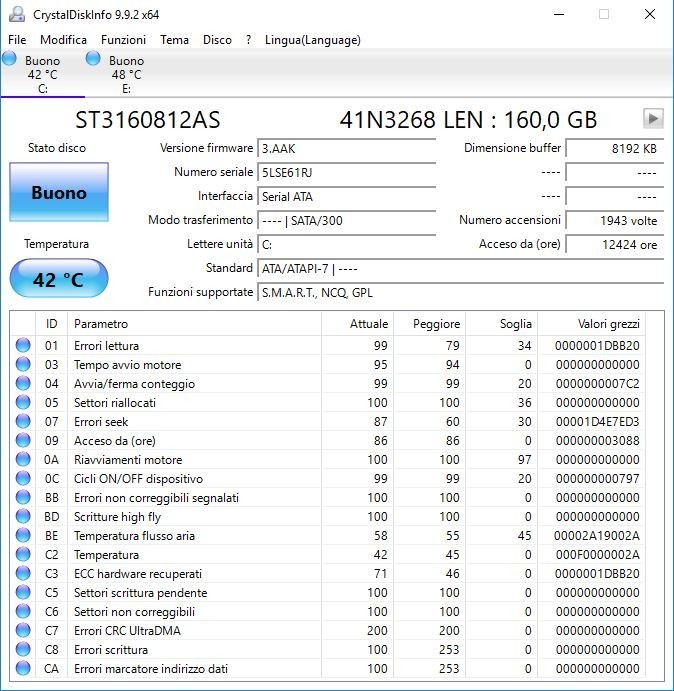The height and width of the screenshot is (691, 674).
Task: Select the C: disk tab
Action: [42, 73]
